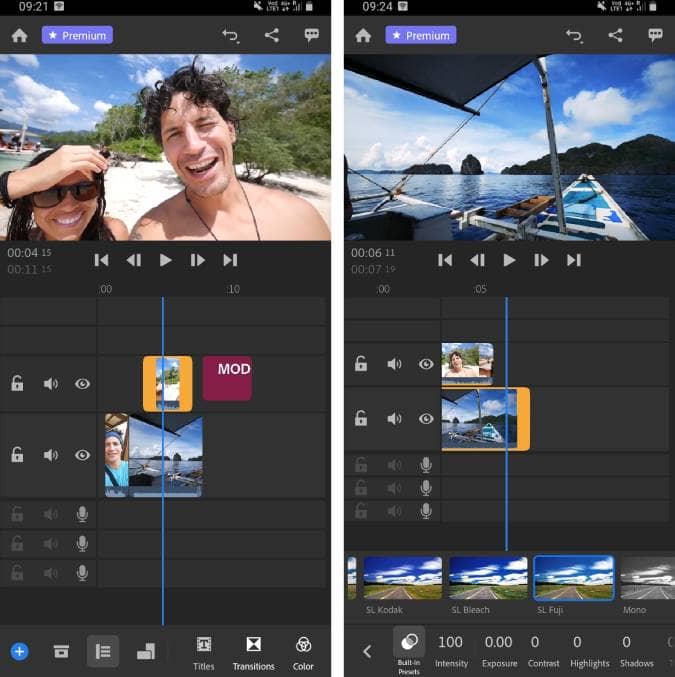Screen dimensions: 675x677
Task: Open the Titles tool
Action: point(204,651)
